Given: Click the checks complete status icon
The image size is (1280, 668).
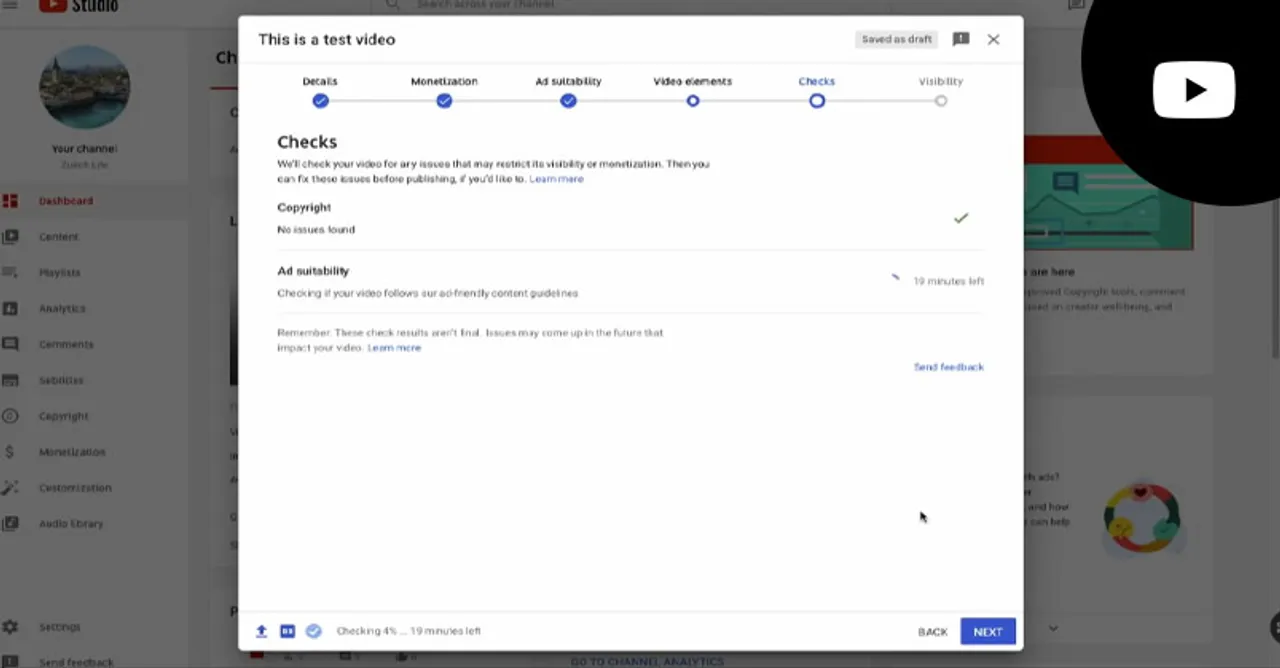Looking at the screenshot, I should (313, 631).
